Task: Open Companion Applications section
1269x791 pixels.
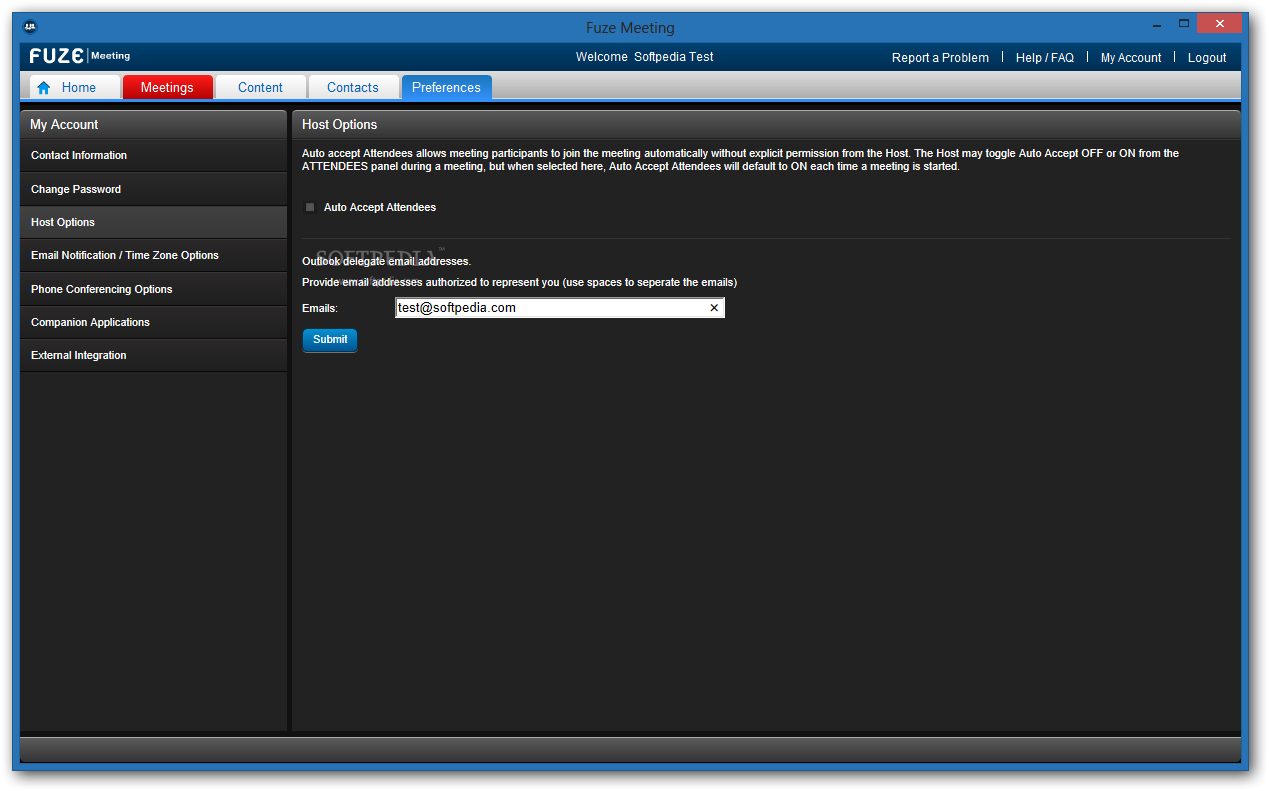Action: click(154, 322)
